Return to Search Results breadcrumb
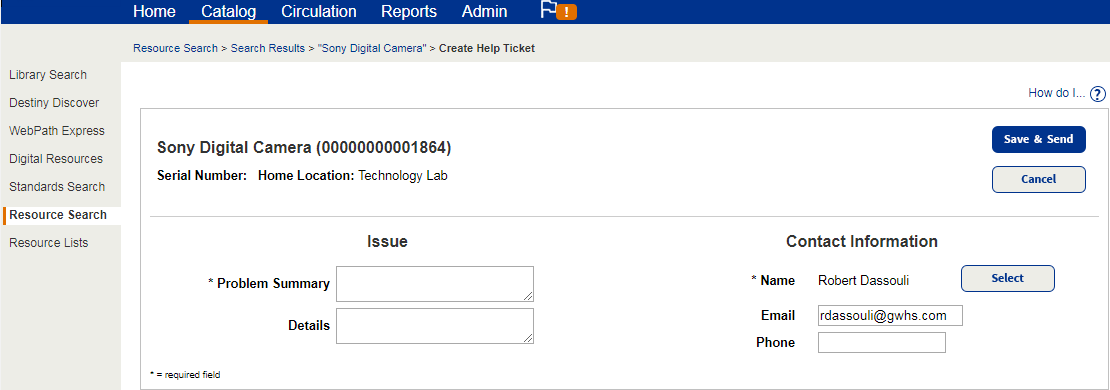The width and height of the screenshot is (1110, 390). (268, 48)
